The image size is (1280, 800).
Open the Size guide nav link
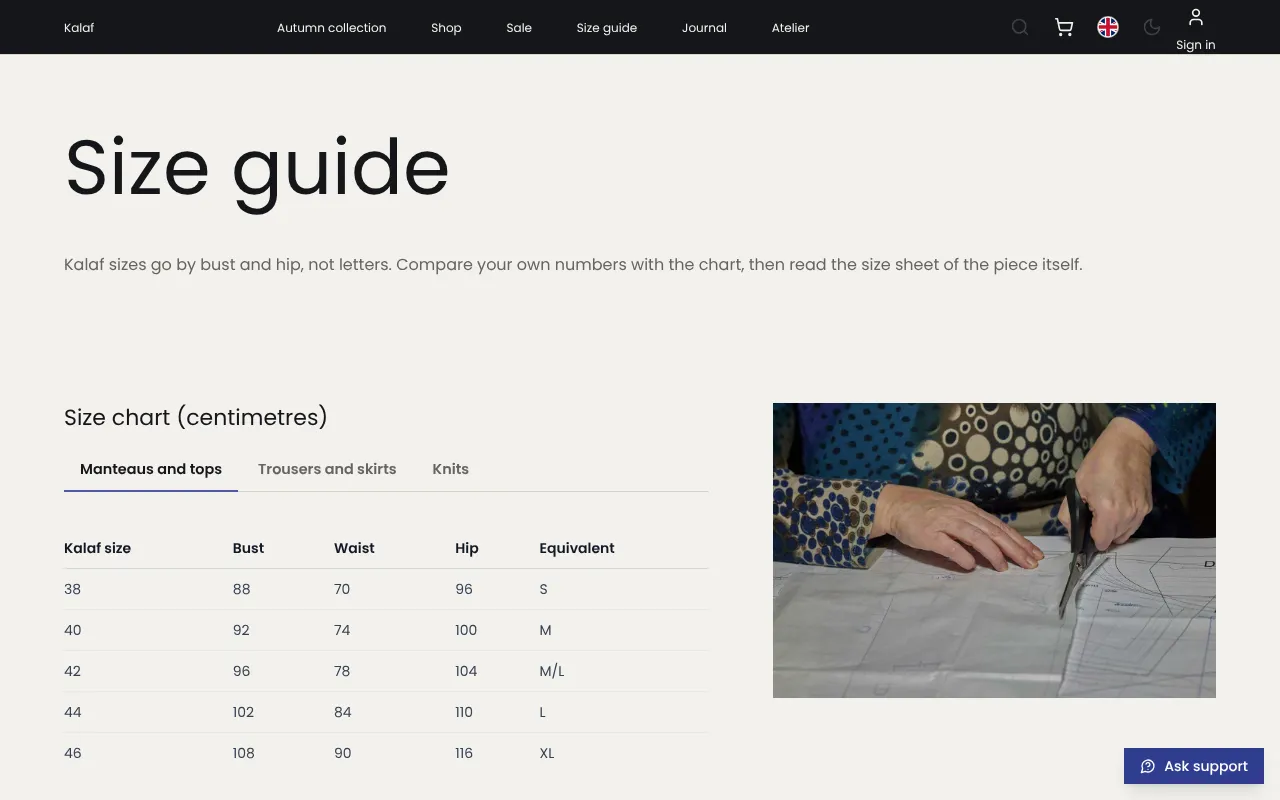[607, 27]
